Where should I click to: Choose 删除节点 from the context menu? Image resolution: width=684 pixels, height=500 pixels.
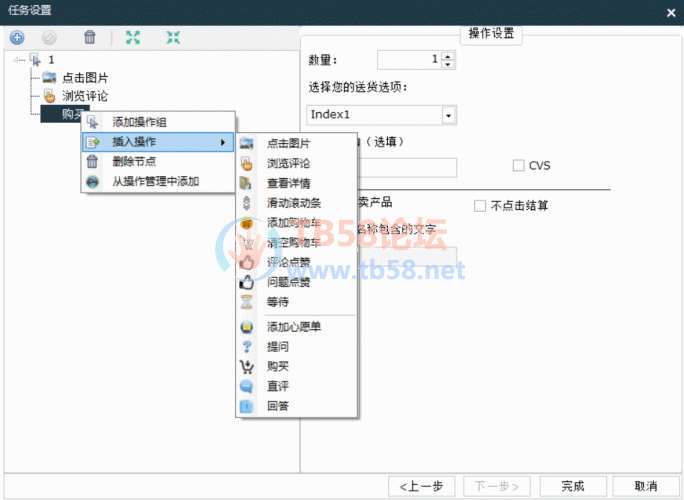[x=158, y=161]
